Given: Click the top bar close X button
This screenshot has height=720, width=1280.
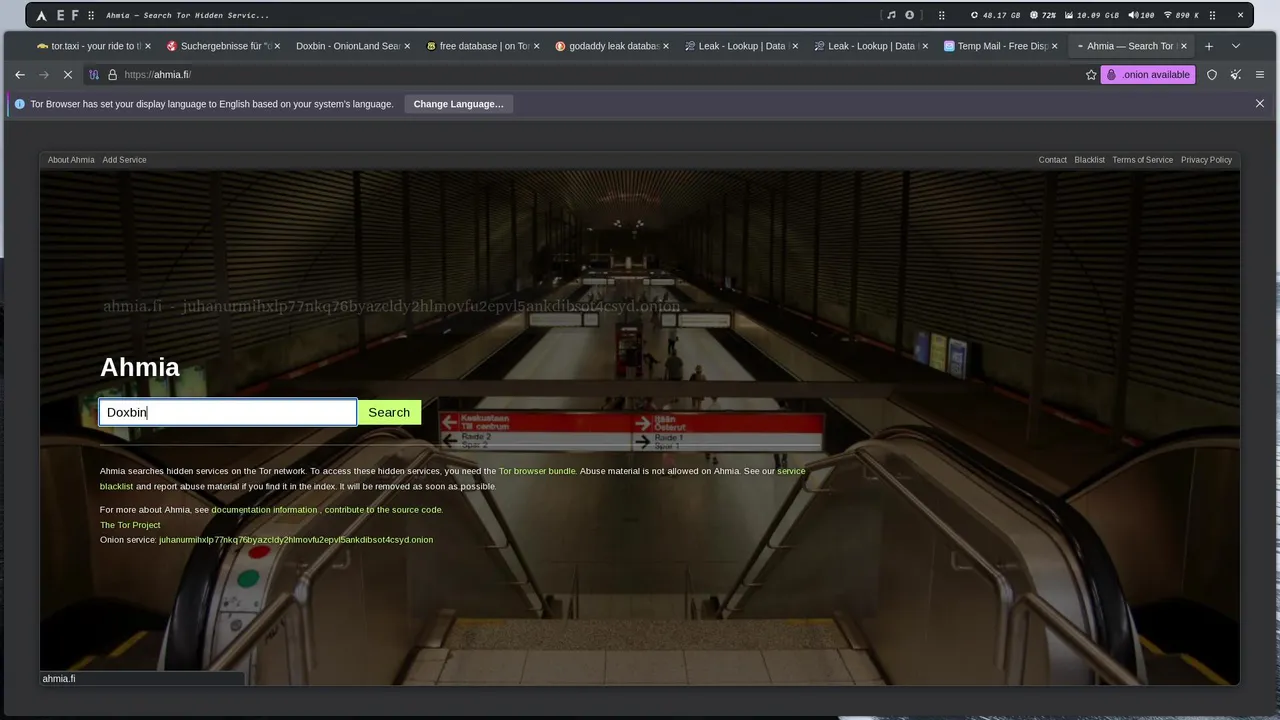Looking at the screenshot, I should click(x=1241, y=15).
